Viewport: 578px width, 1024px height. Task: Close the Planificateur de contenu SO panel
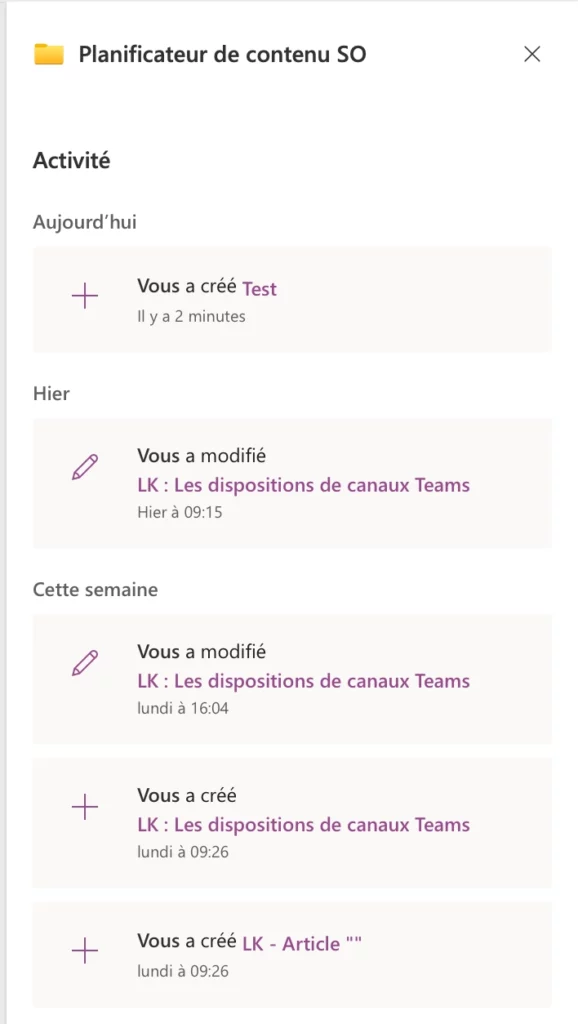click(x=532, y=55)
